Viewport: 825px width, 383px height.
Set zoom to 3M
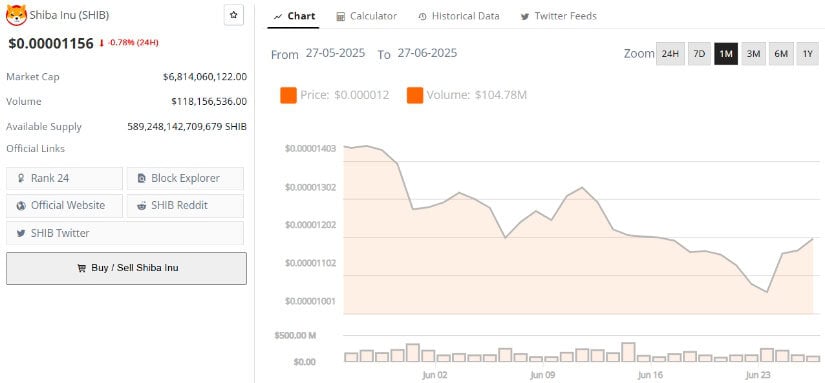pos(753,54)
